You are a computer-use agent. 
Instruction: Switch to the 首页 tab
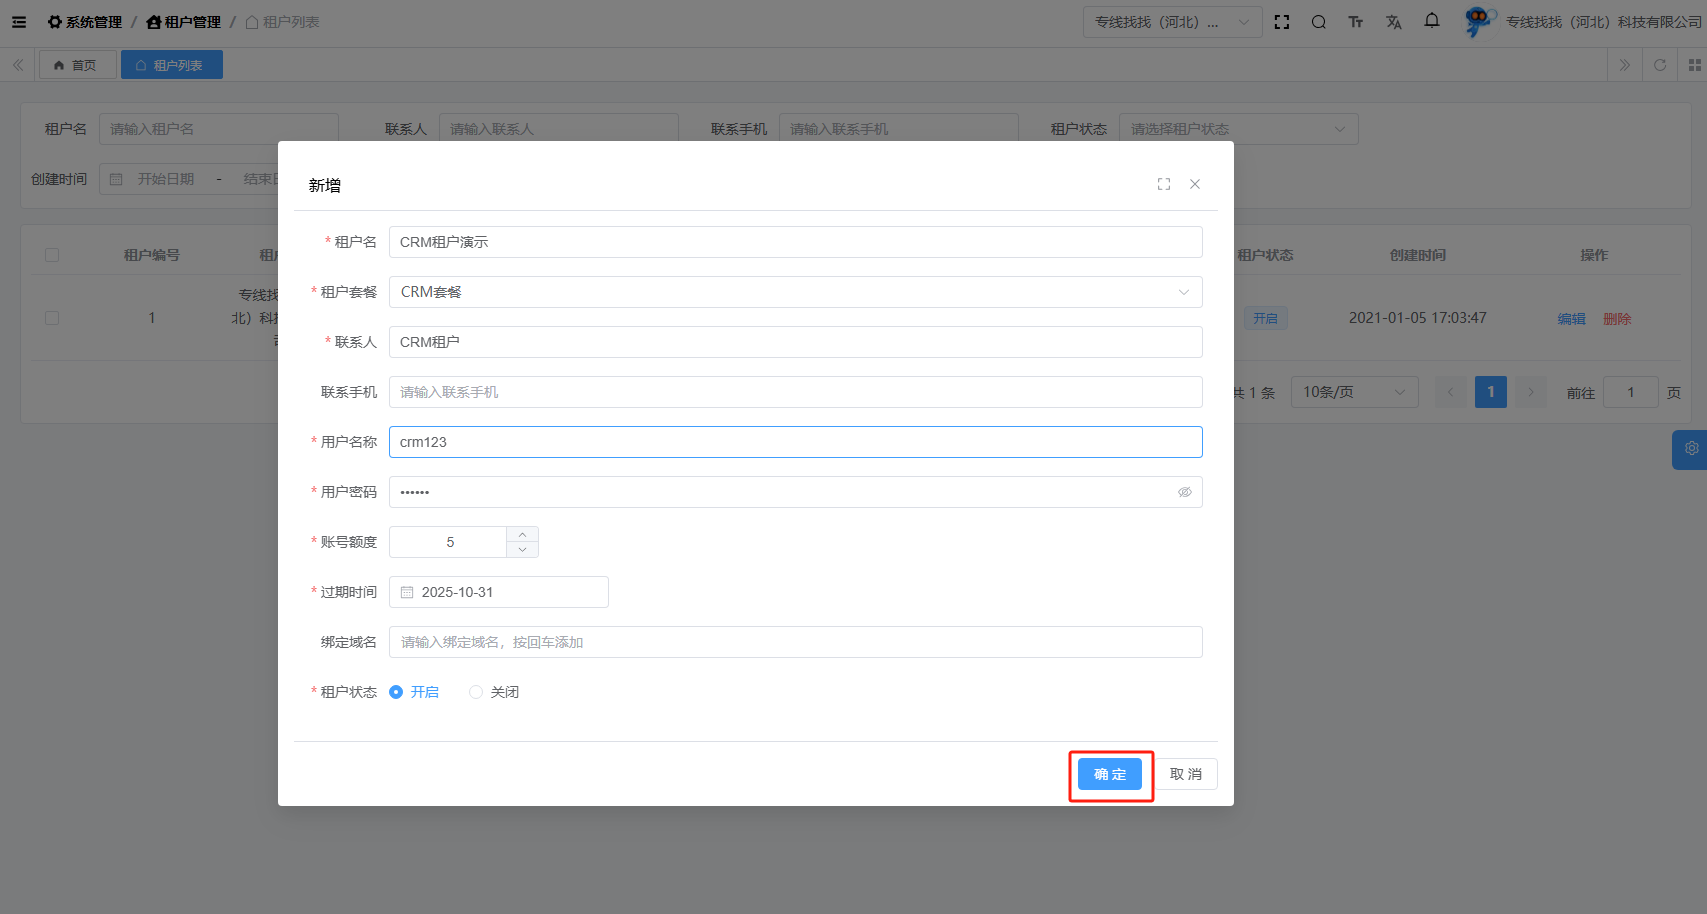pyautogui.click(x=77, y=65)
